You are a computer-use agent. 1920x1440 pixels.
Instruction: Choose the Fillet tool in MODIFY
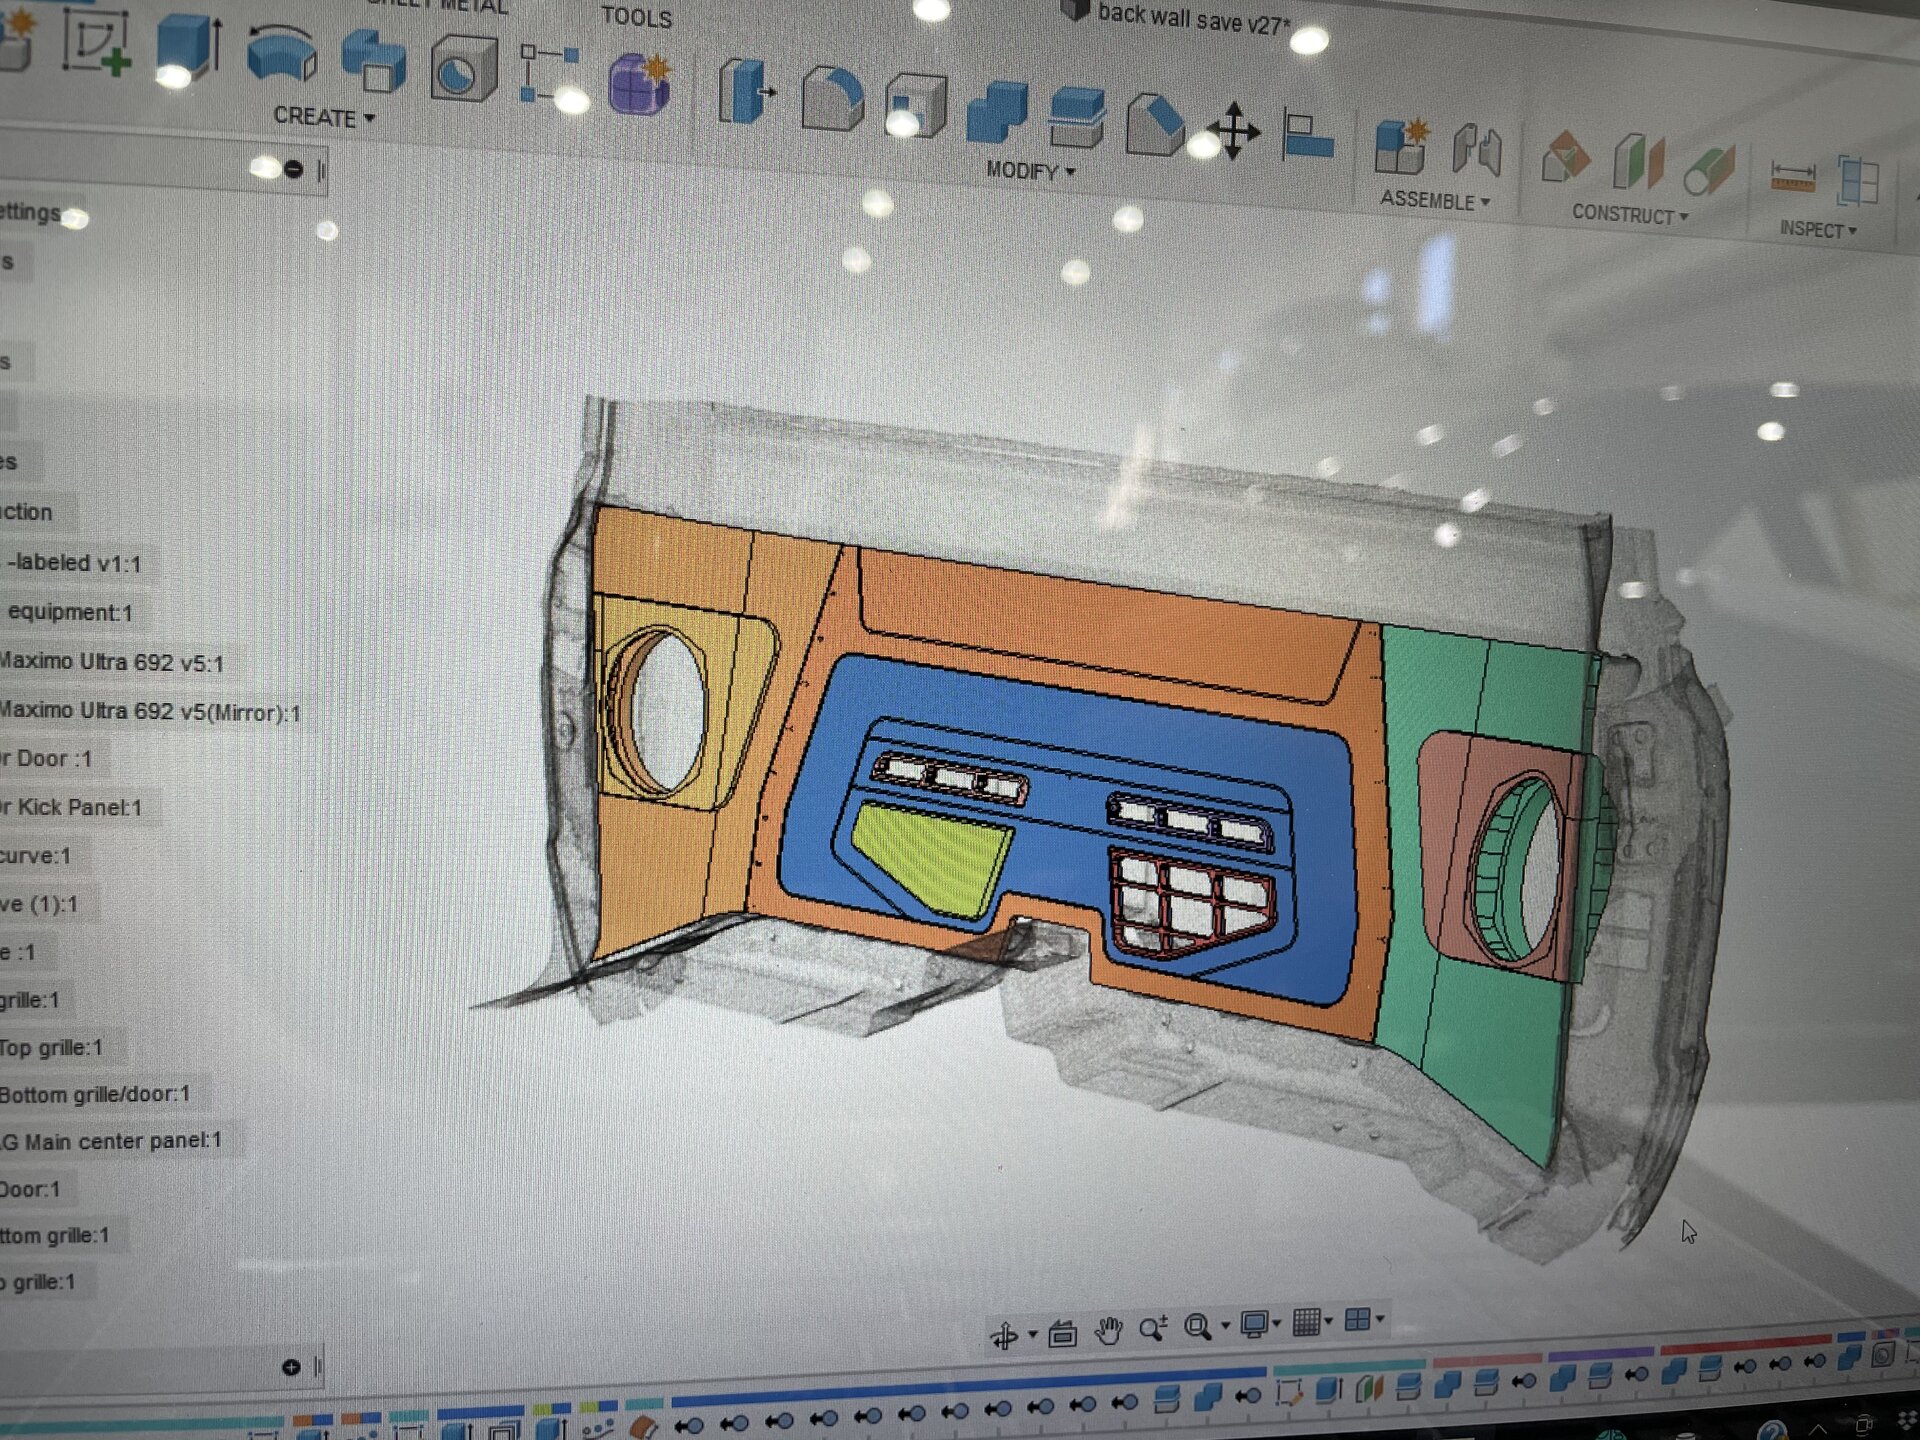(832, 99)
